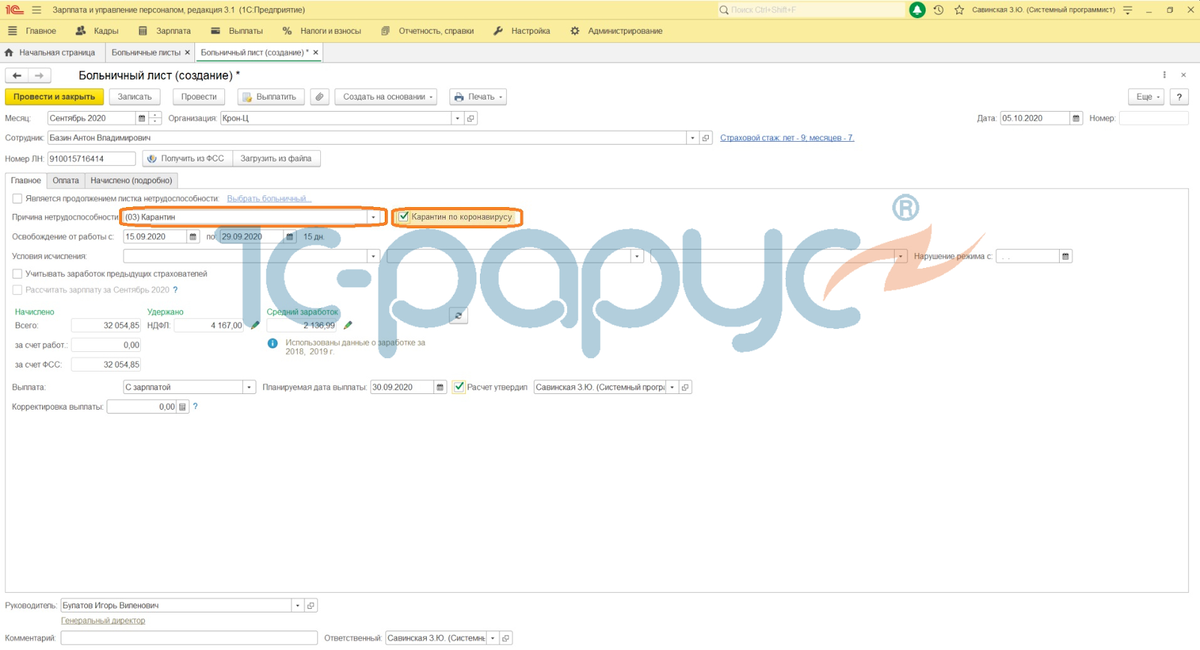Expand Сотрудник dropdown list
Viewport: 1200px width, 650px height.
coord(692,138)
